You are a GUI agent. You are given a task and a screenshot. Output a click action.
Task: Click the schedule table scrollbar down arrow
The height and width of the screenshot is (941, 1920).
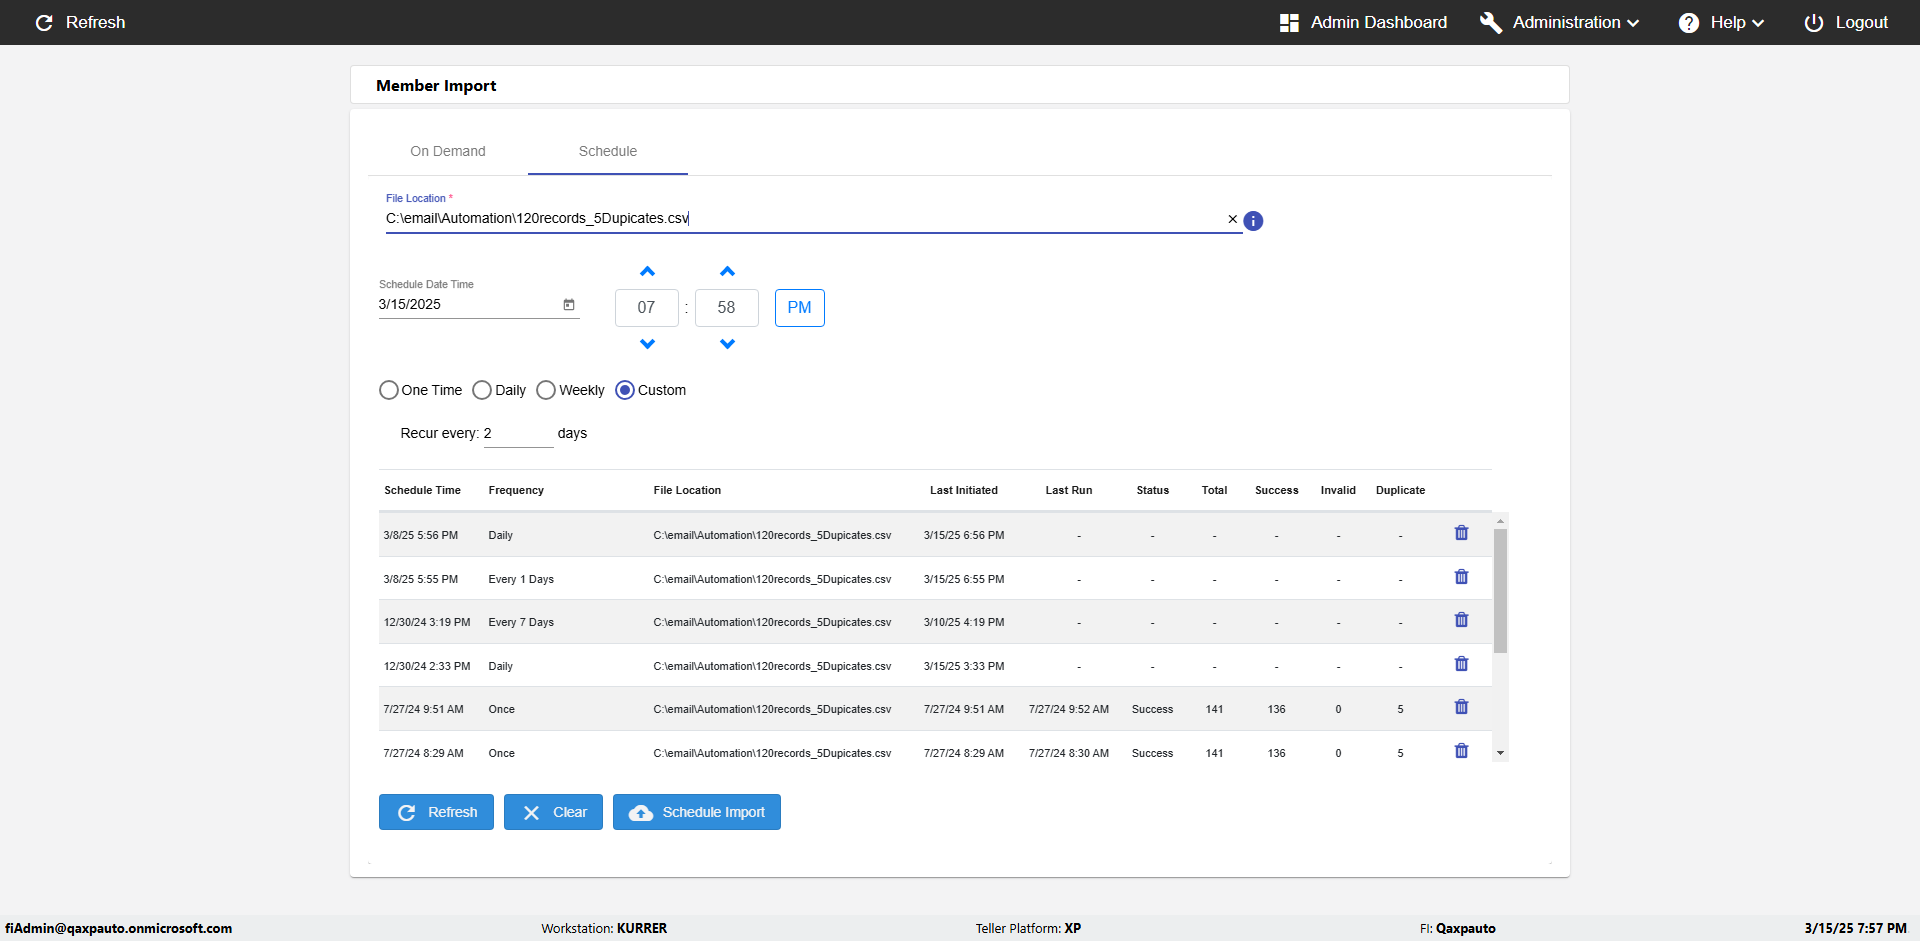click(1500, 753)
